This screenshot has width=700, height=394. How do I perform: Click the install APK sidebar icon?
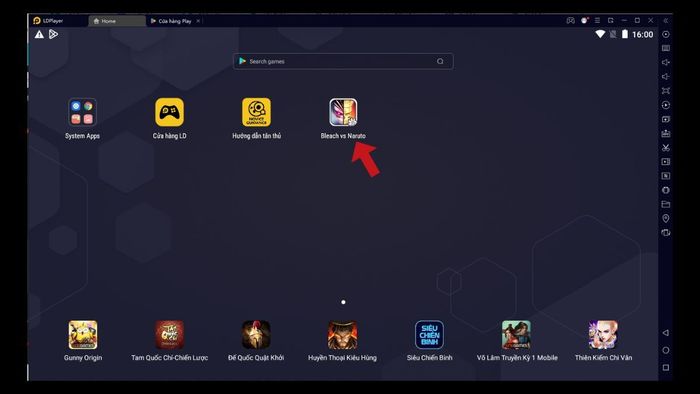pos(666,133)
